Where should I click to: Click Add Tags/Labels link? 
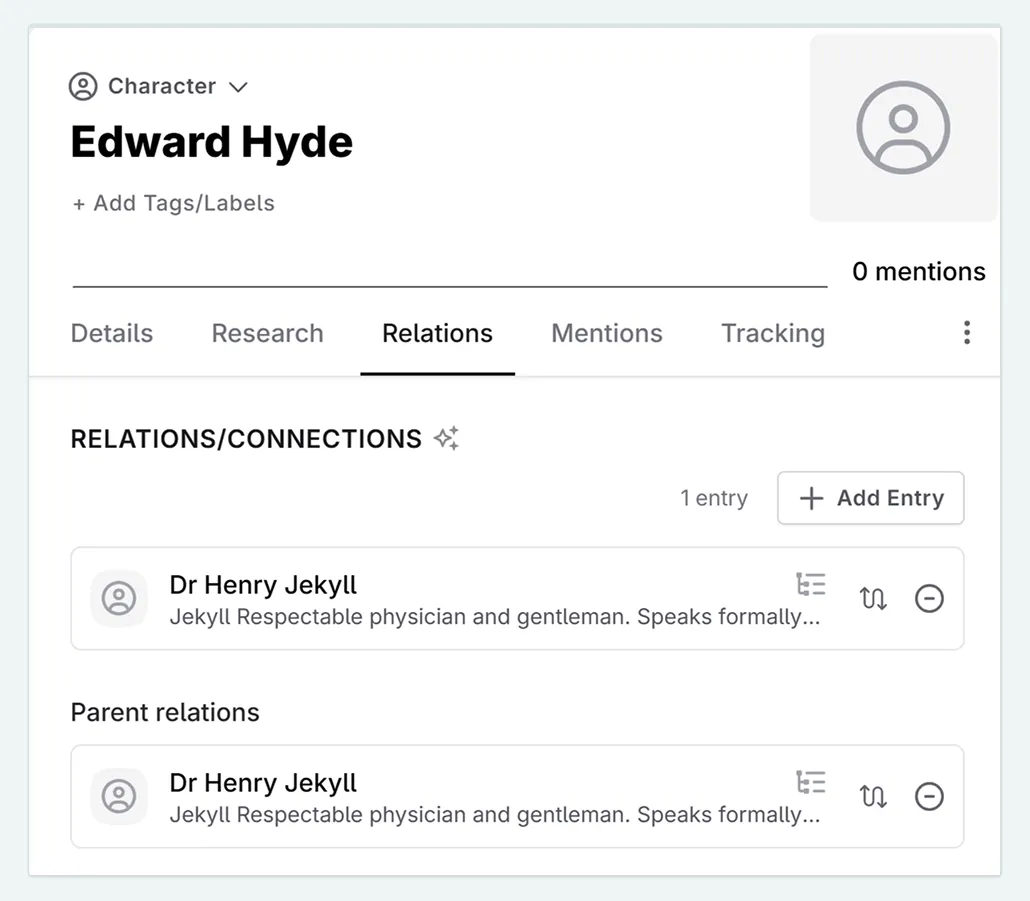[173, 203]
